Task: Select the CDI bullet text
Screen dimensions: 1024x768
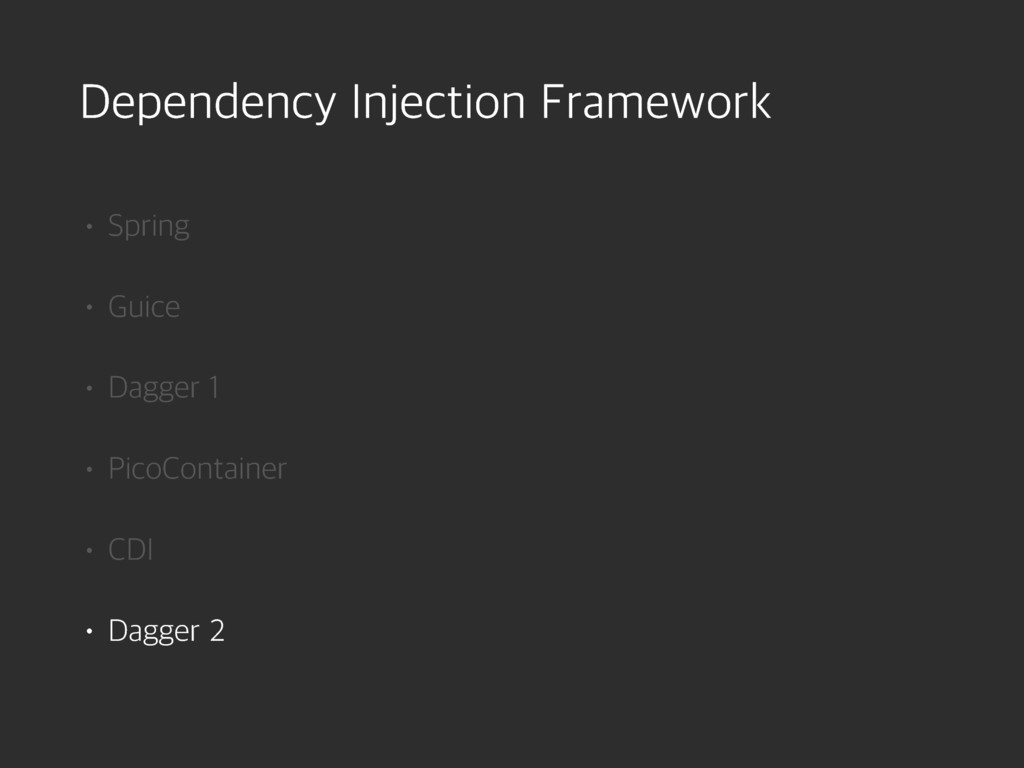Action: click(x=130, y=549)
